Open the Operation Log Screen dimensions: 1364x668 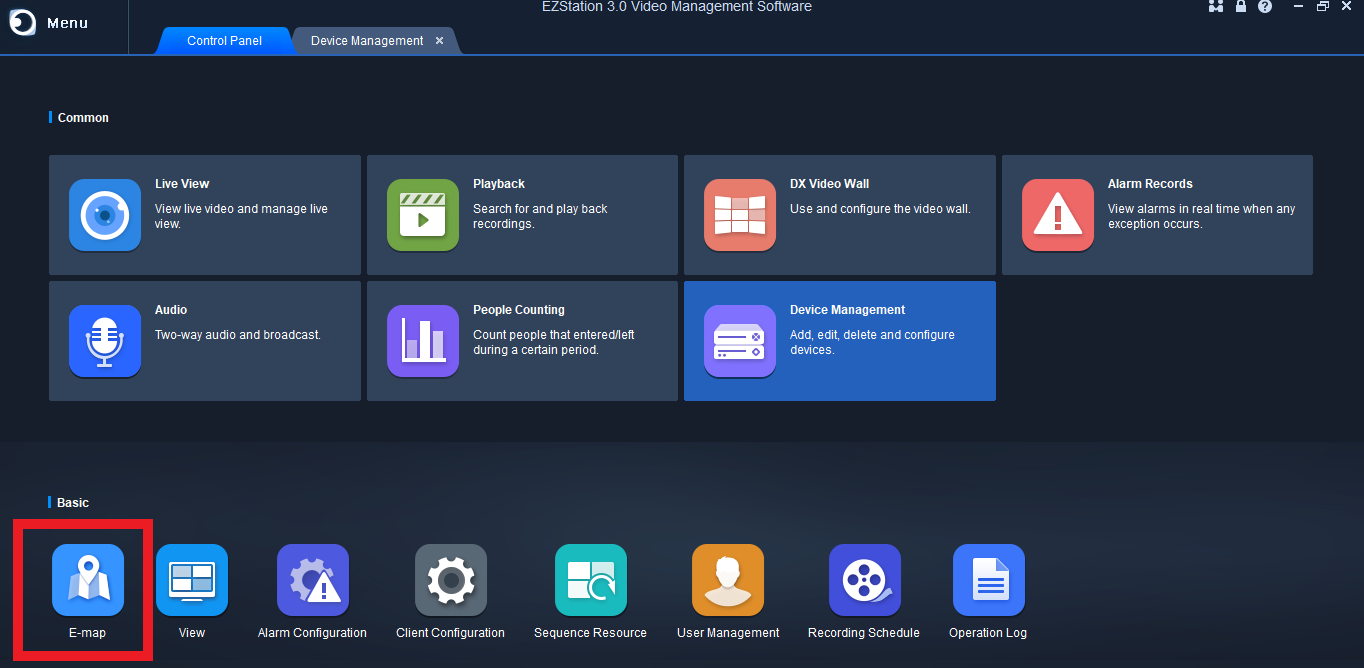[988, 590]
